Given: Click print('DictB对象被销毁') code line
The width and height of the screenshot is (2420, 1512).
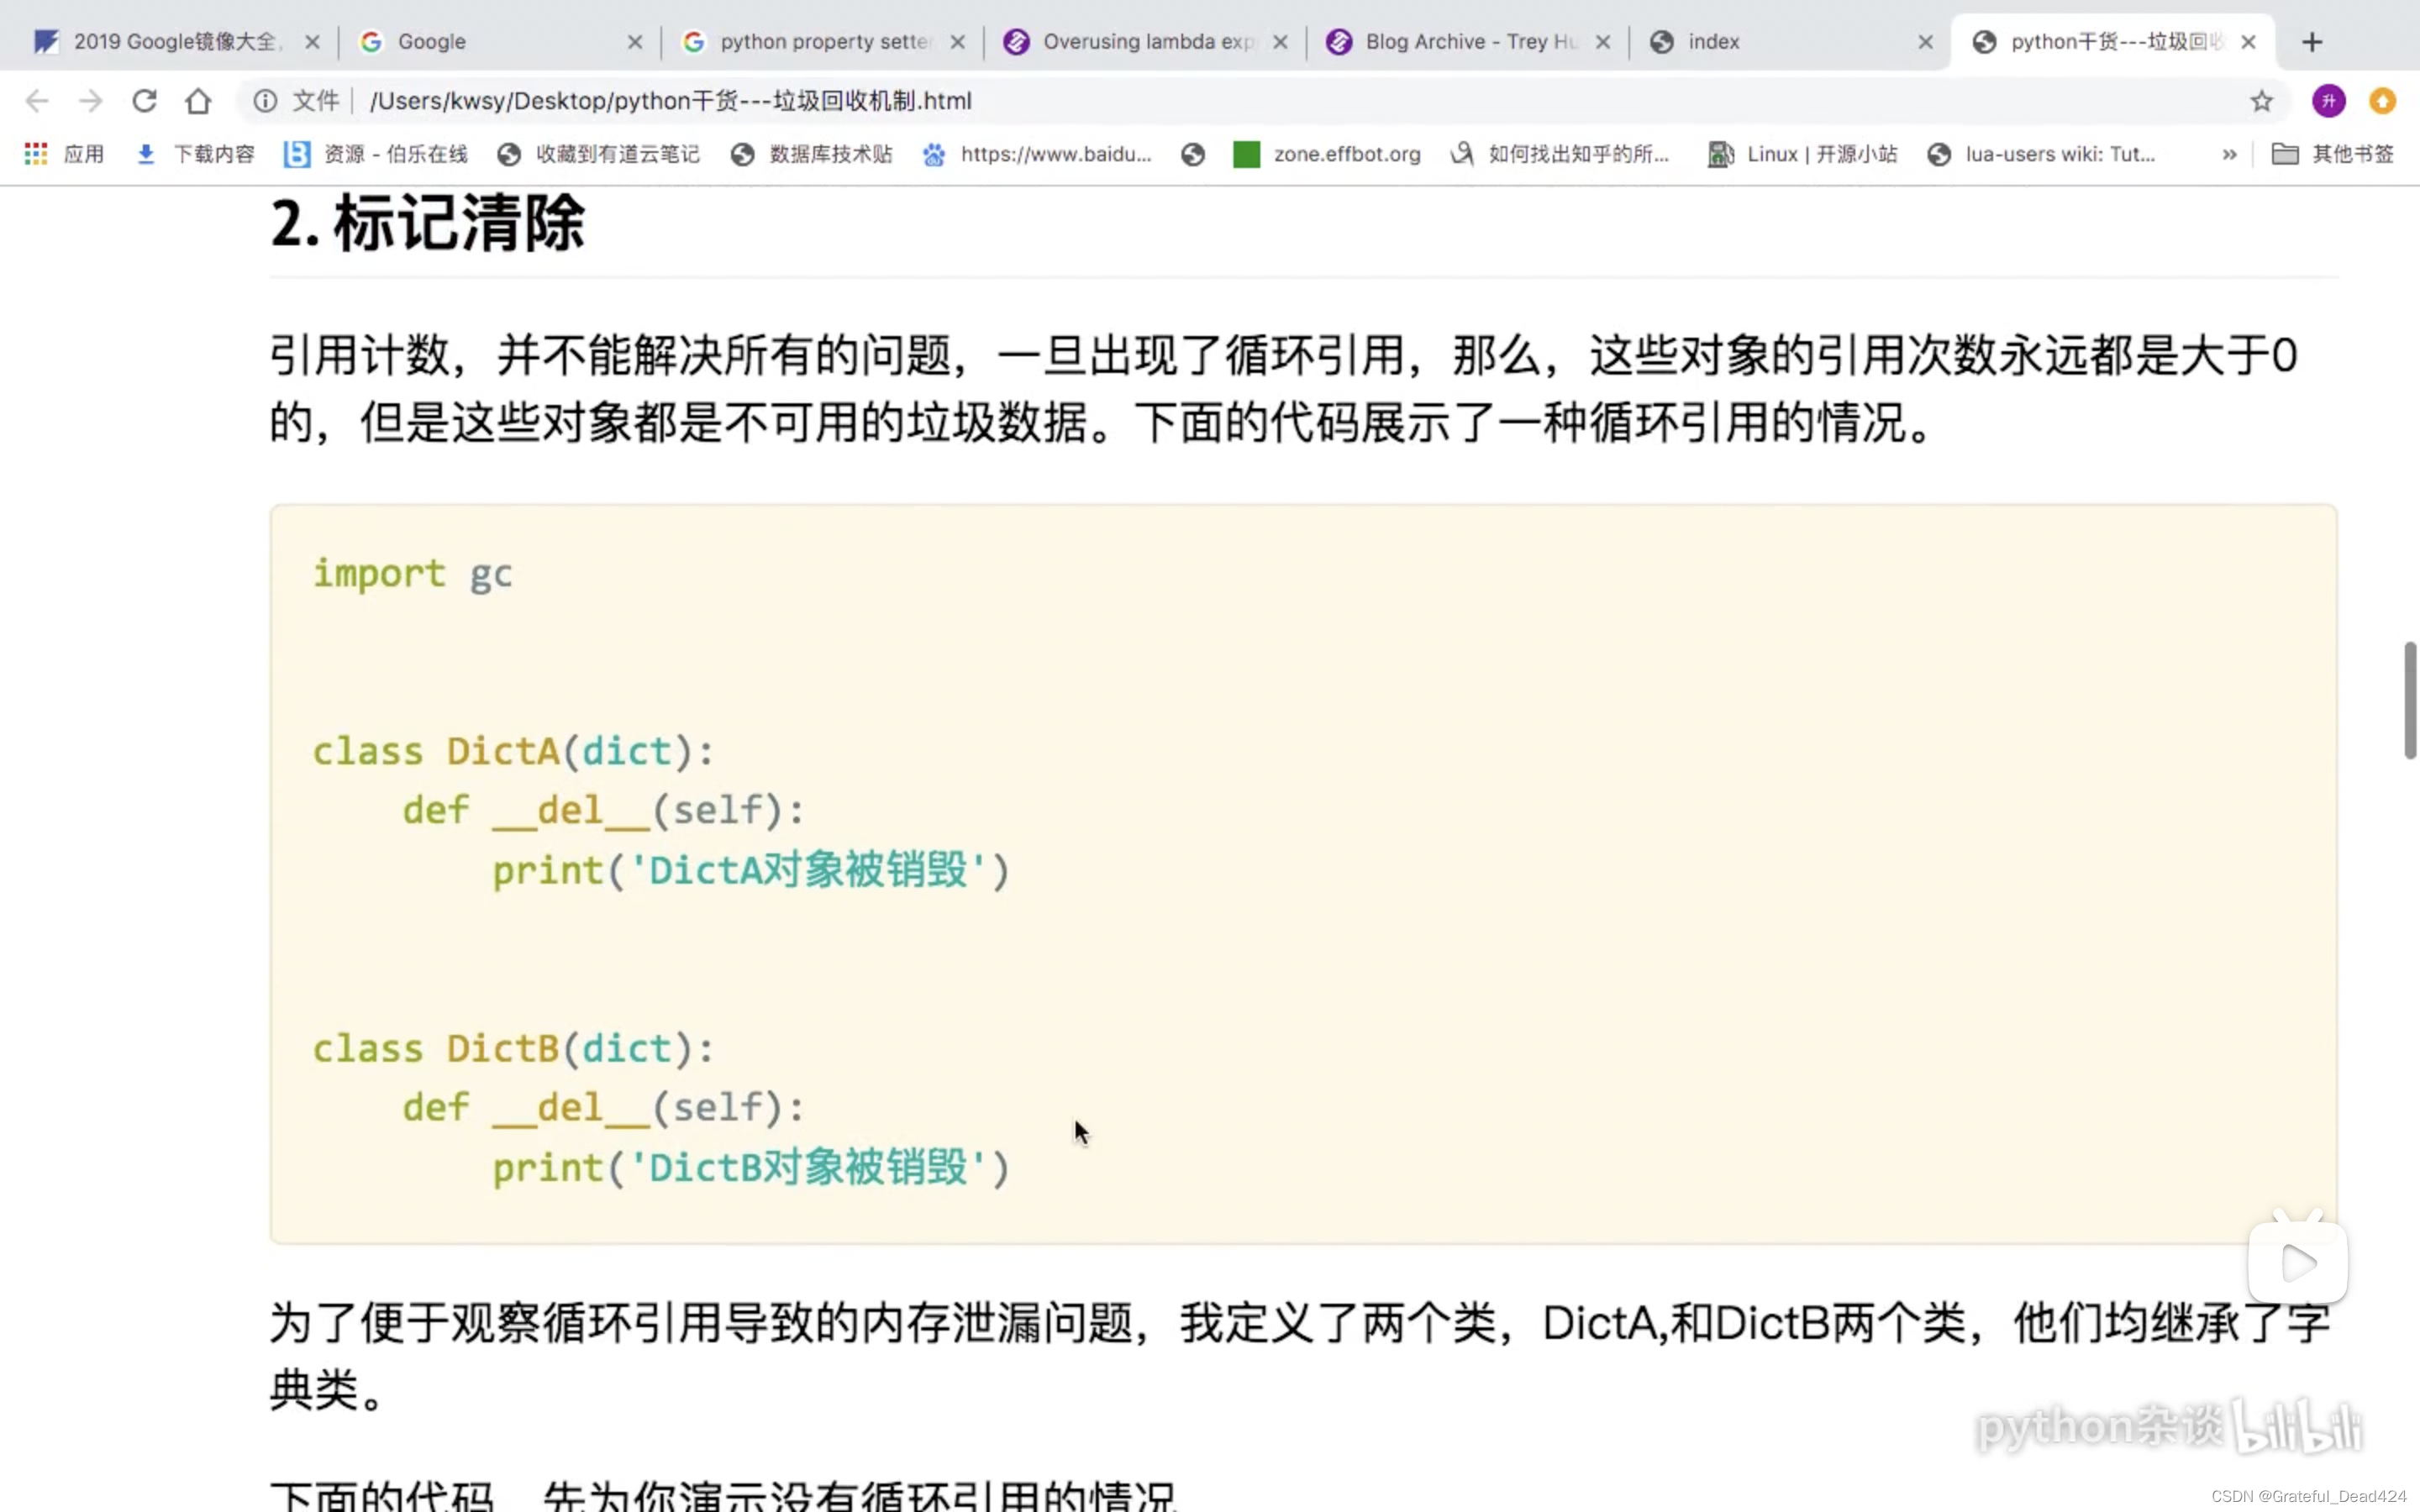Looking at the screenshot, I should (x=751, y=1168).
